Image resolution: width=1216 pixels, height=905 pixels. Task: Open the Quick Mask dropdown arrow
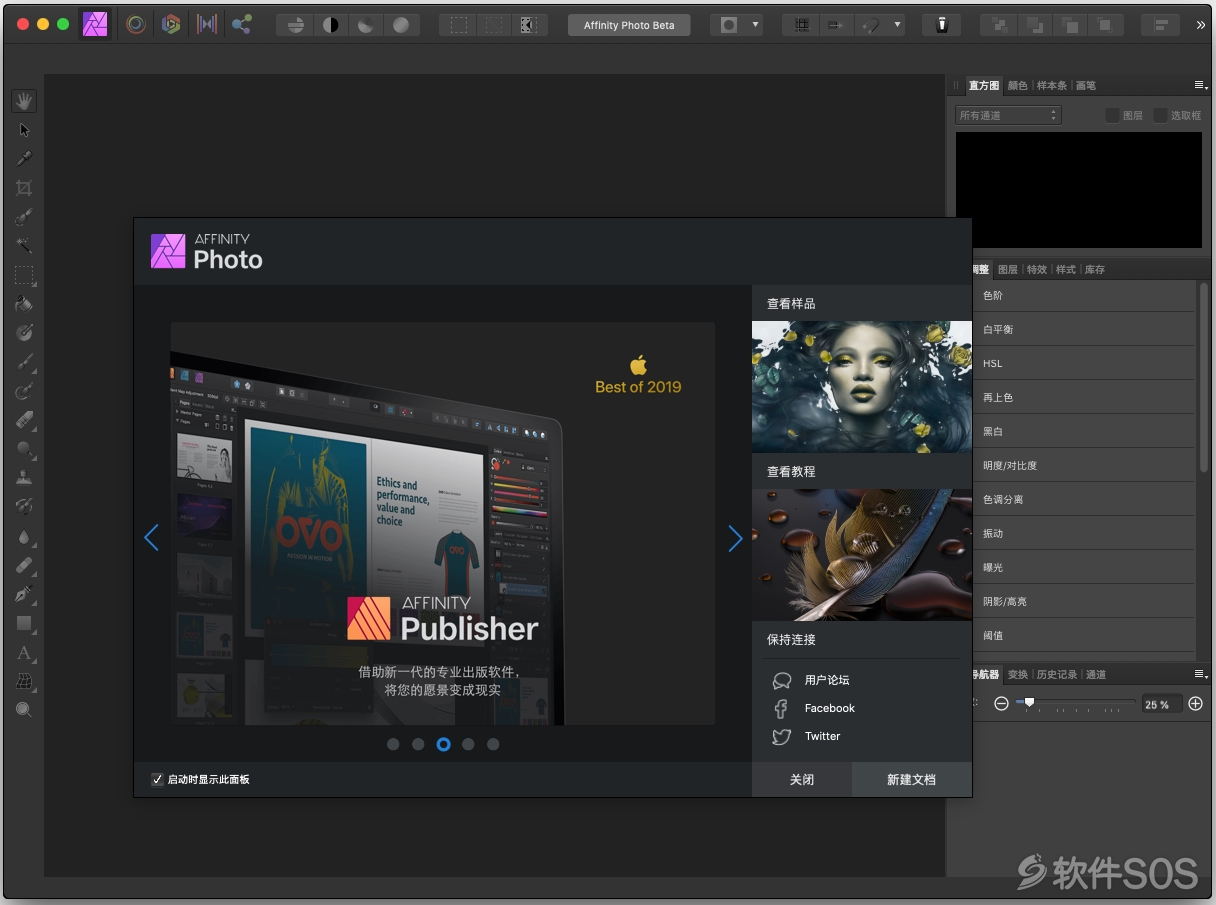click(755, 25)
